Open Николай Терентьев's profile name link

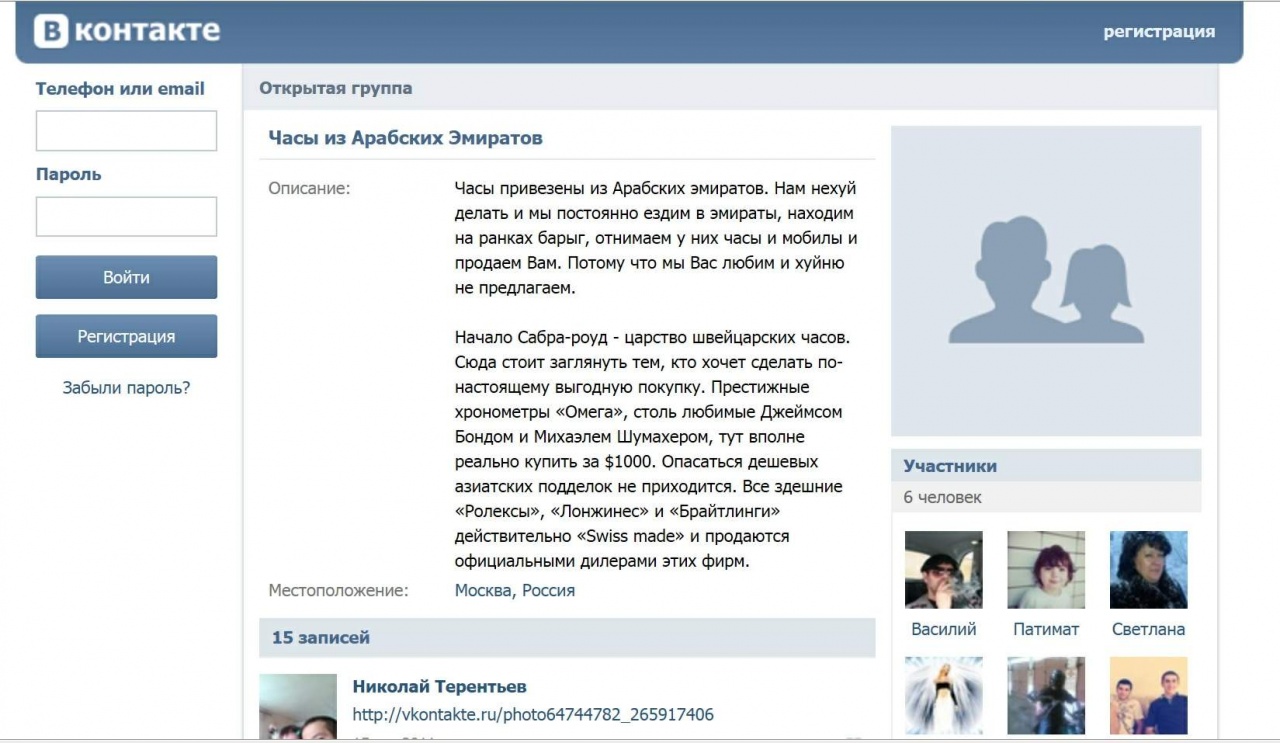tap(439, 687)
